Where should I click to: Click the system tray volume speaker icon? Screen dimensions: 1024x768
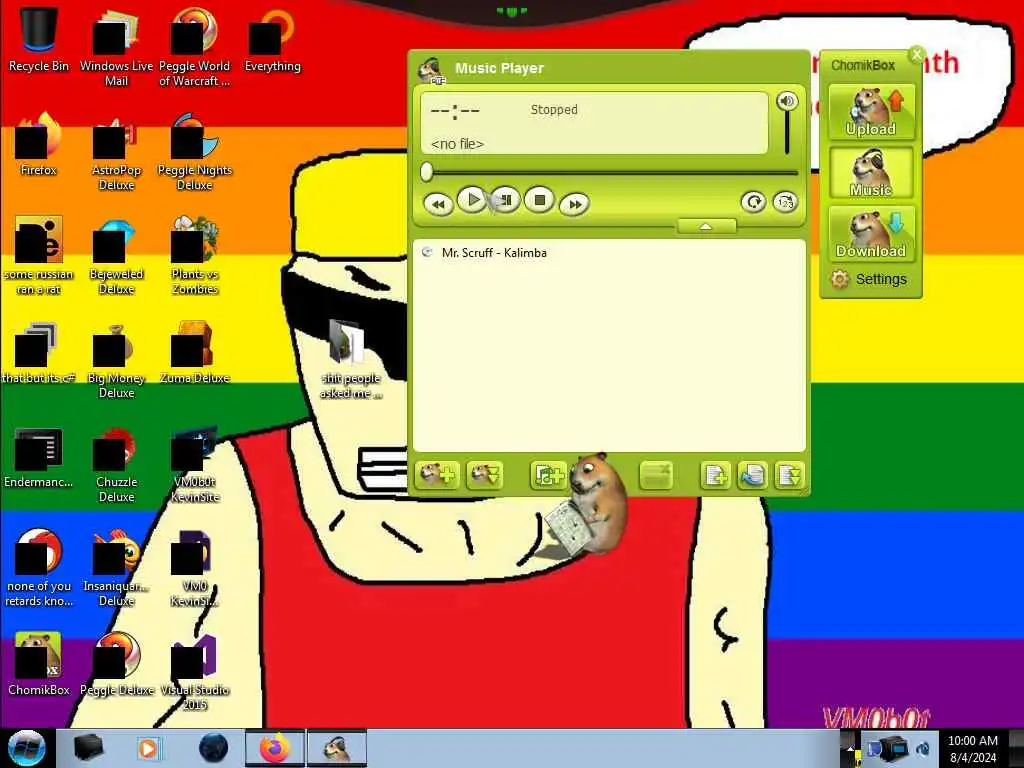pyautogui.click(x=923, y=748)
